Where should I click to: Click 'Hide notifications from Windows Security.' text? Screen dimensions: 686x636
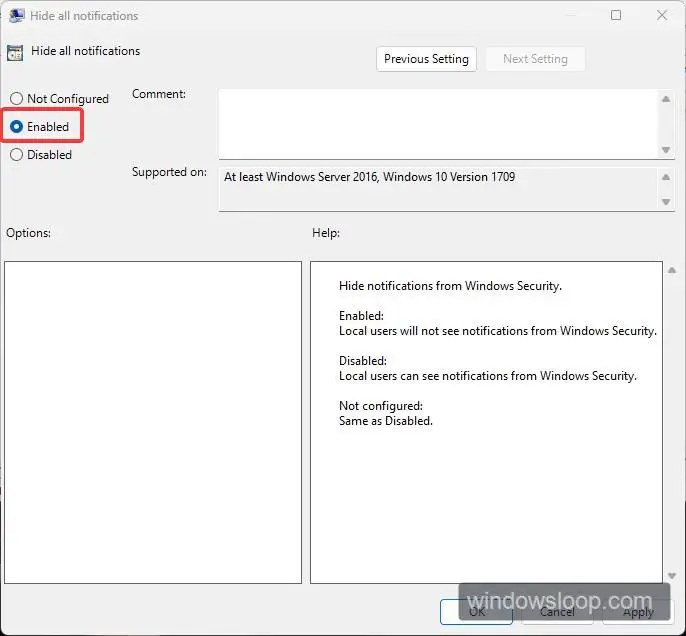[x=450, y=286]
